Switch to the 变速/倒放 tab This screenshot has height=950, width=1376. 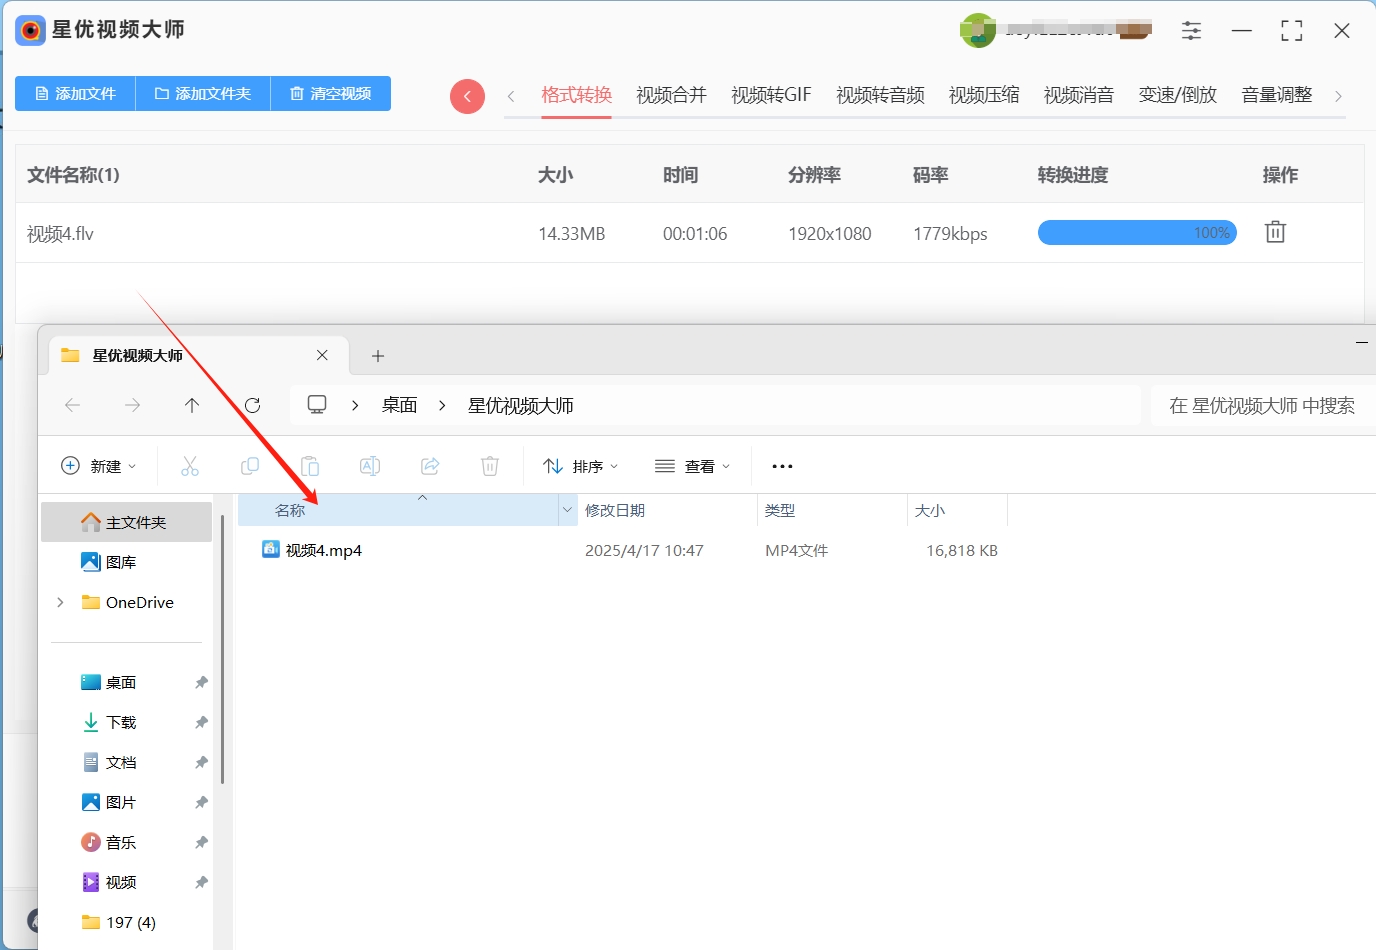(1178, 95)
